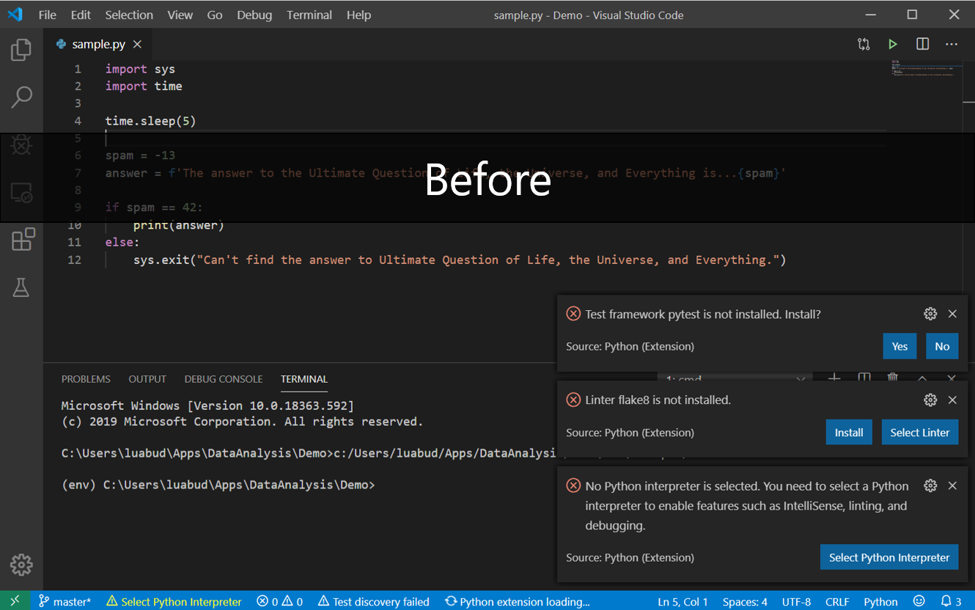The width and height of the screenshot is (975, 610).
Task: Create a new terminal with the plus icon
Action: point(834,378)
